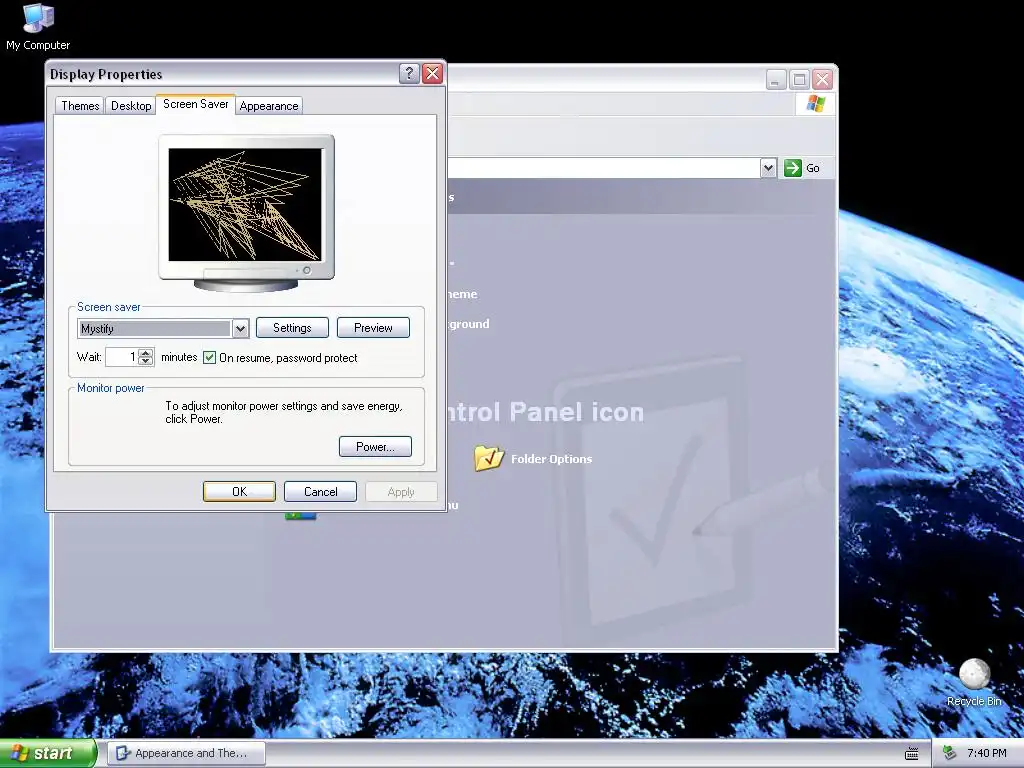Image resolution: width=1024 pixels, height=768 pixels.
Task: Click the Go button label
Action: [812, 168]
